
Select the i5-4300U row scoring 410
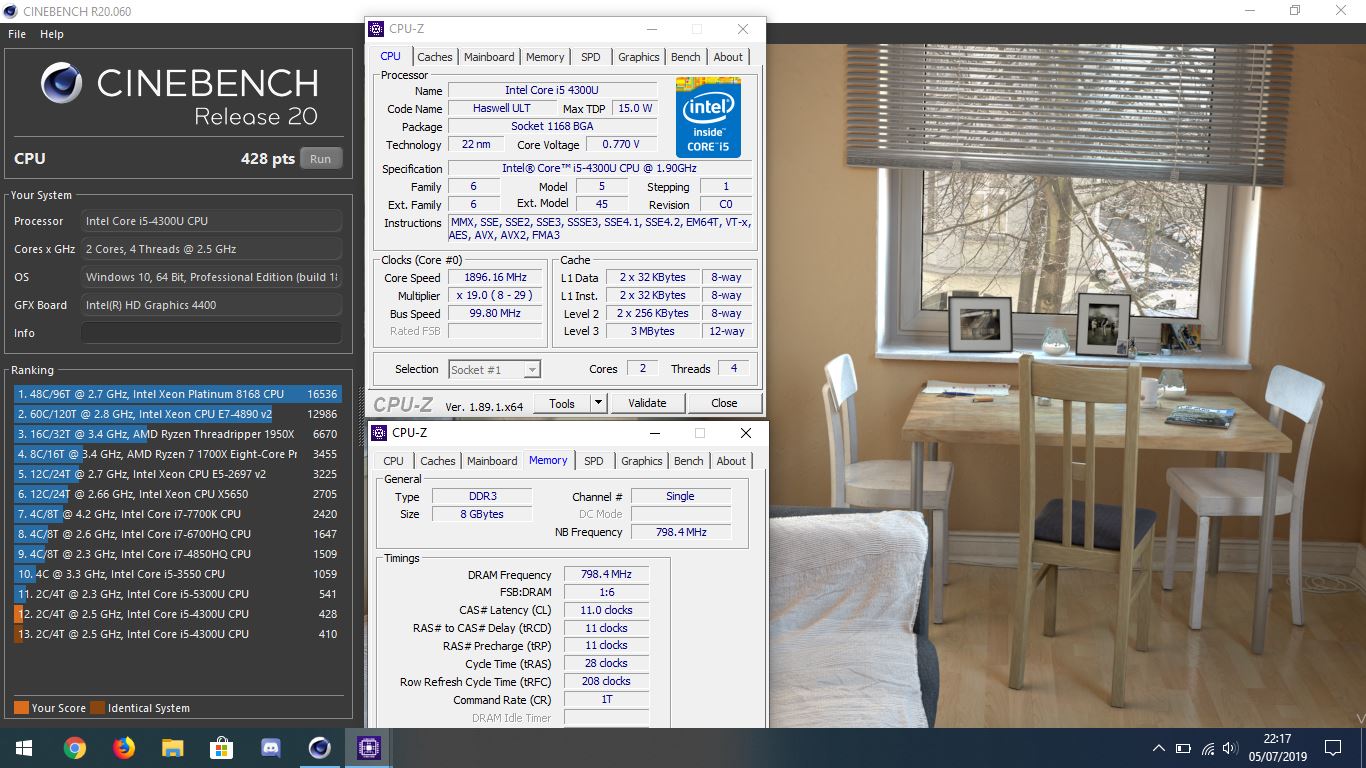point(178,634)
